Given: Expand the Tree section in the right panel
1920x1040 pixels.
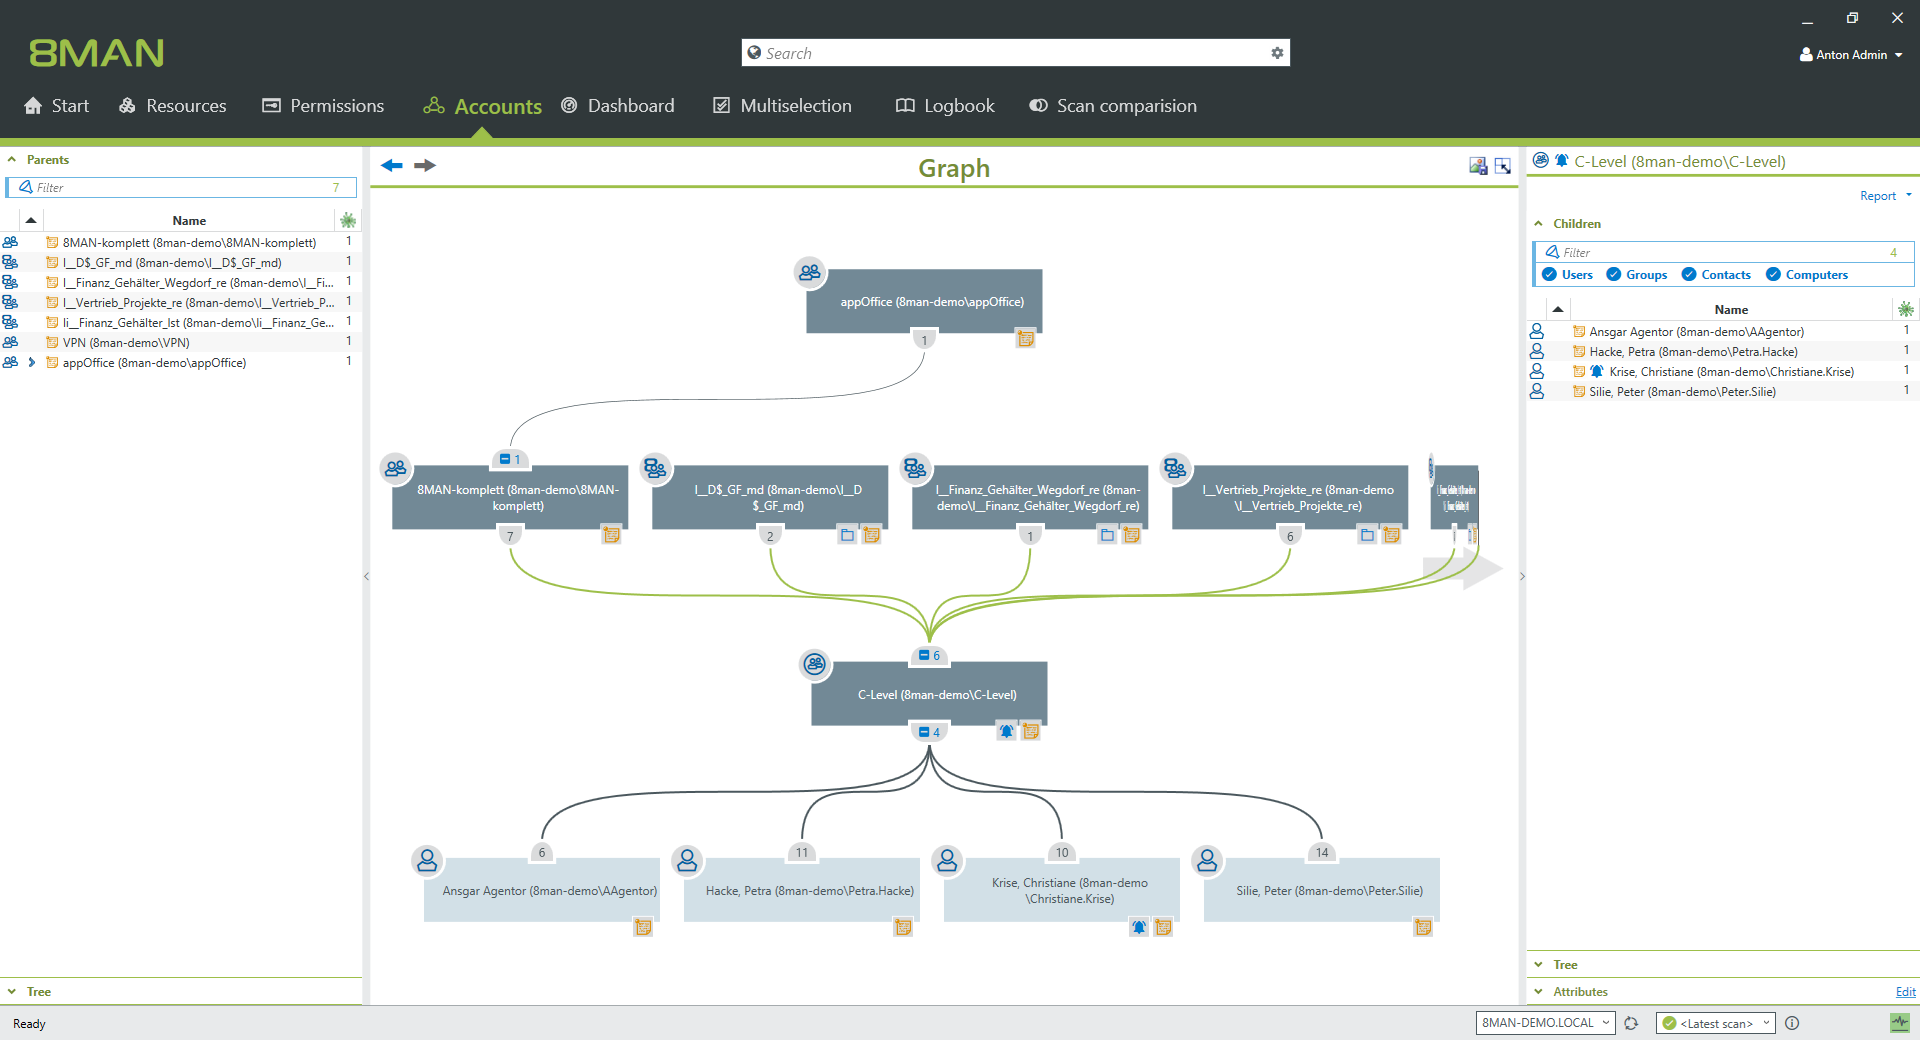Looking at the screenshot, I should [1539, 965].
